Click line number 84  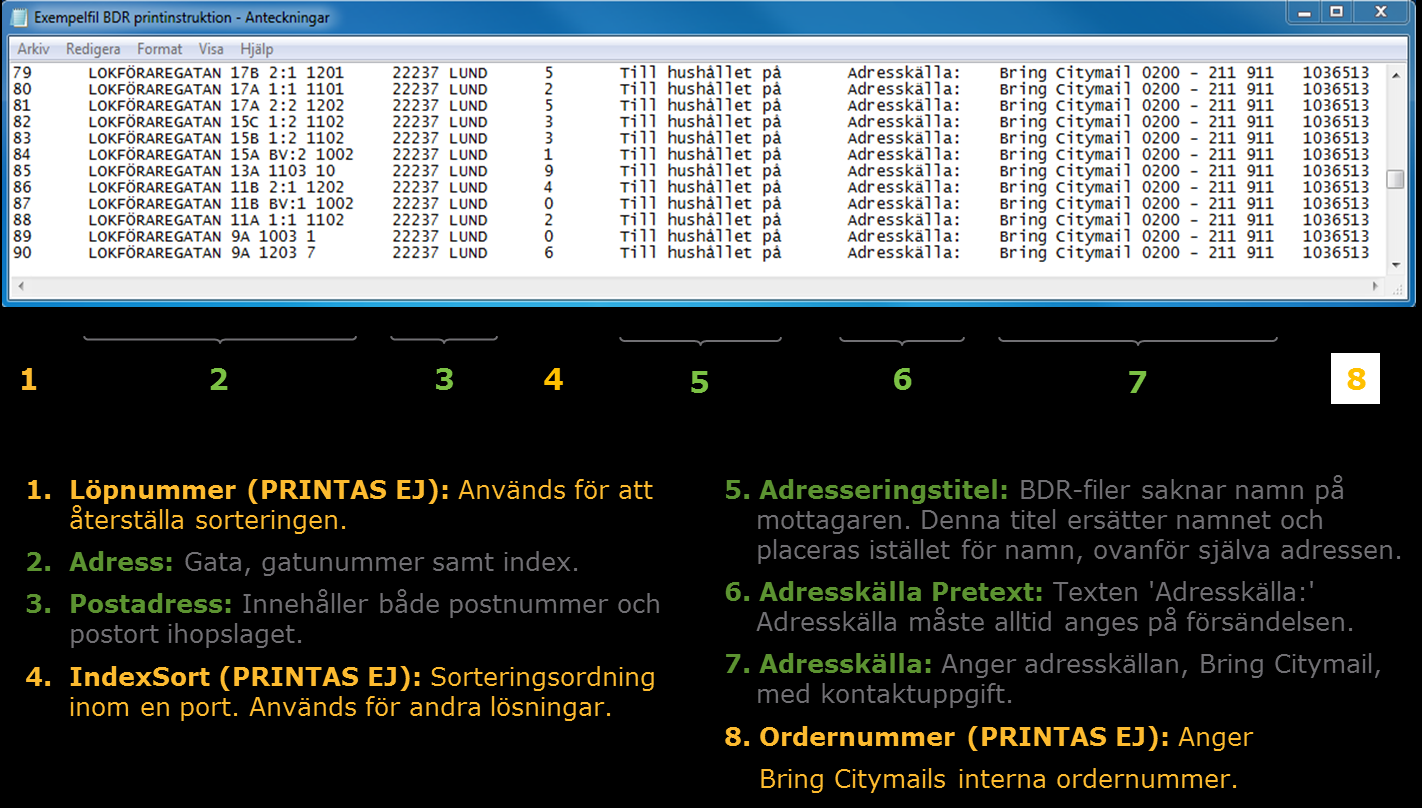point(22,155)
